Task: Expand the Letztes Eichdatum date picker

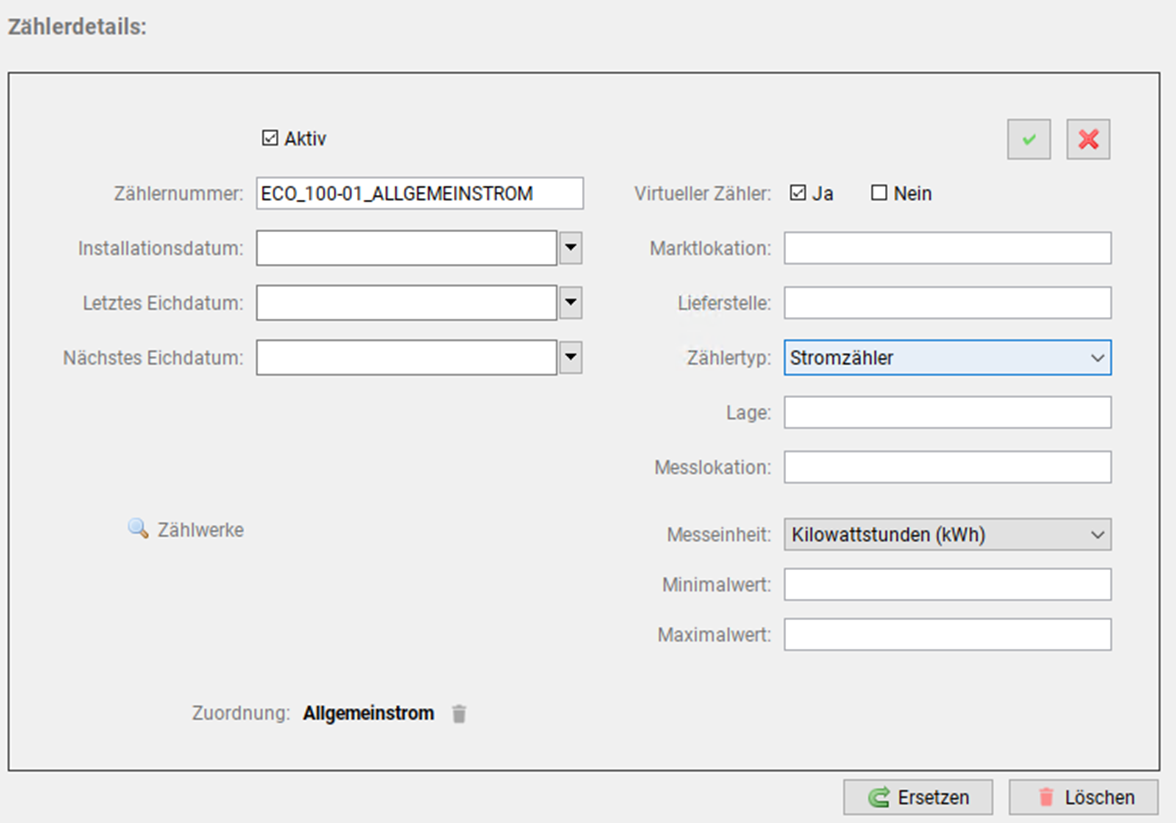Action: click(570, 302)
